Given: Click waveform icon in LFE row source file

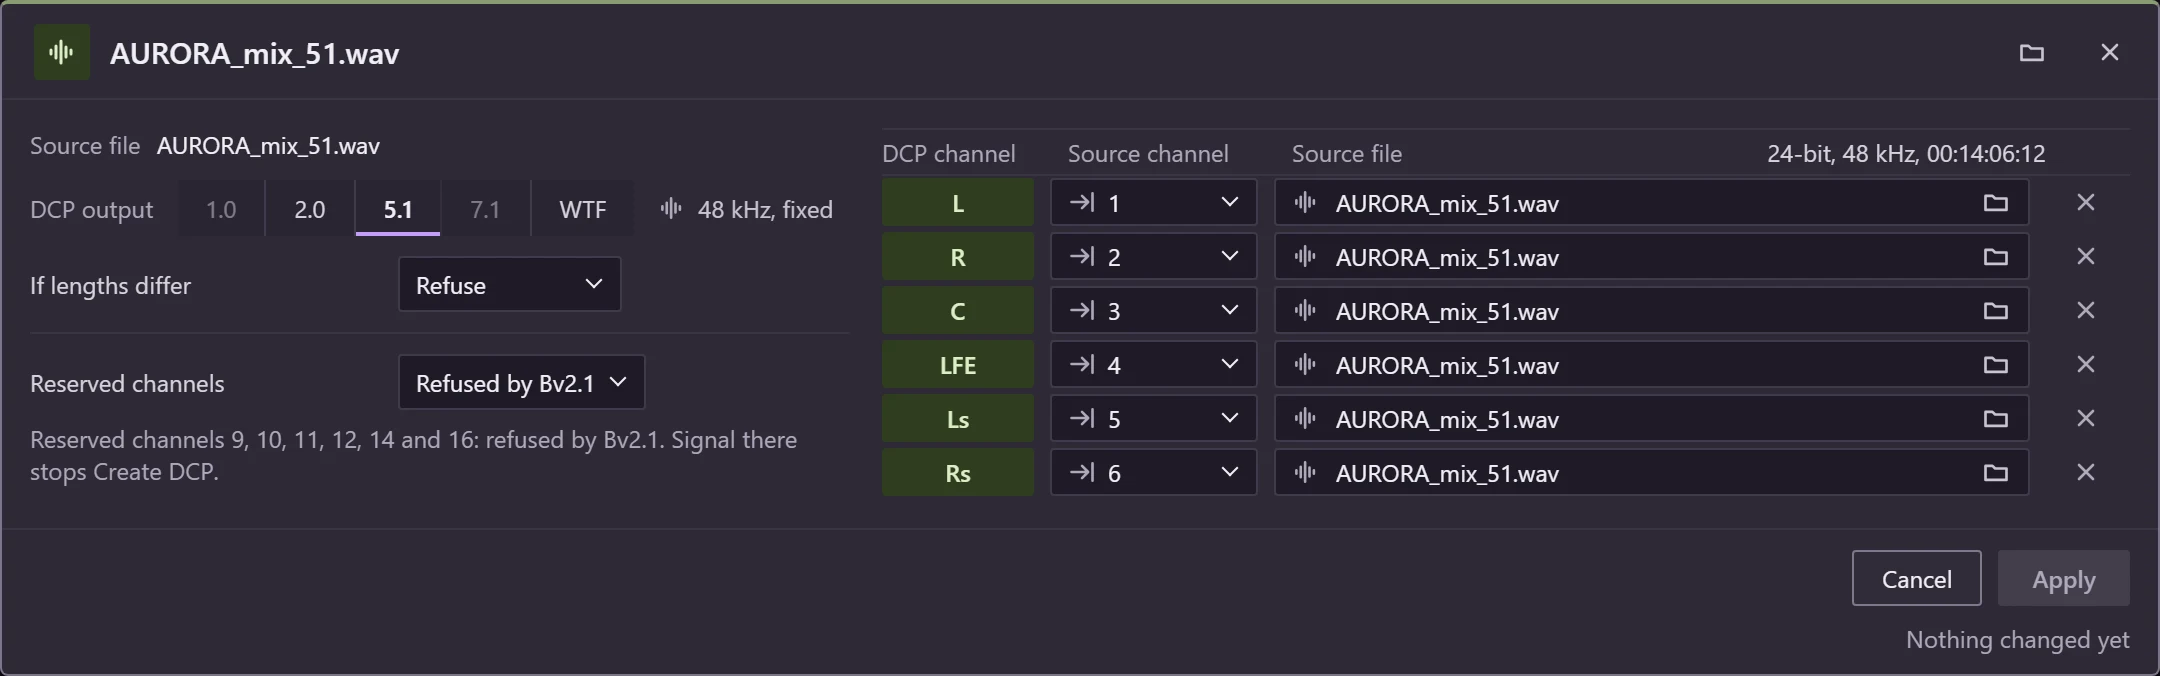Looking at the screenshot, I should pos(1304,365).
